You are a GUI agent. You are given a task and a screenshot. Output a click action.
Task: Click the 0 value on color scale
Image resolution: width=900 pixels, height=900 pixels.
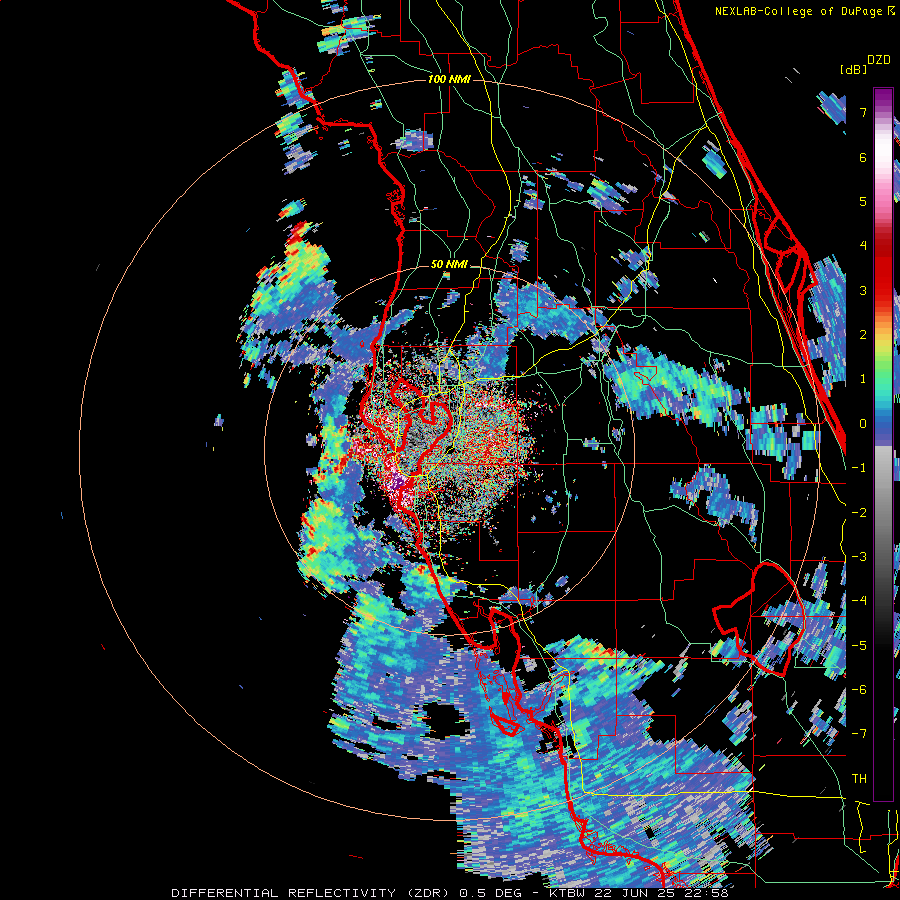[x=863, y=424]
